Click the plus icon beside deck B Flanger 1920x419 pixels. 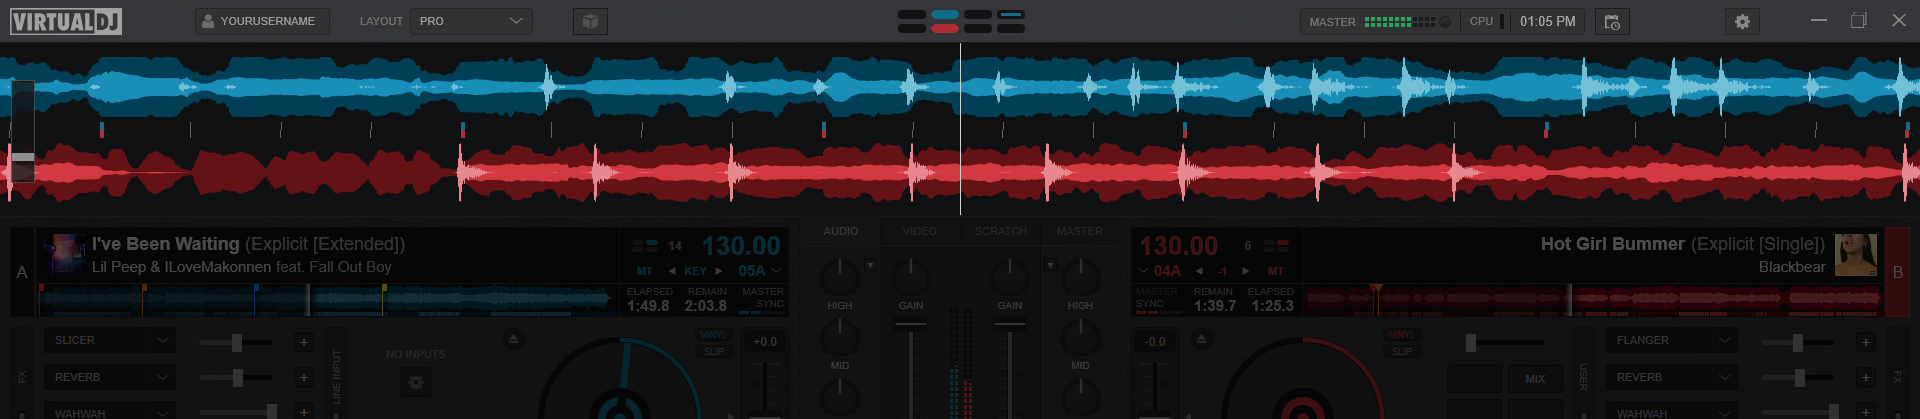tap(1865, 343)
